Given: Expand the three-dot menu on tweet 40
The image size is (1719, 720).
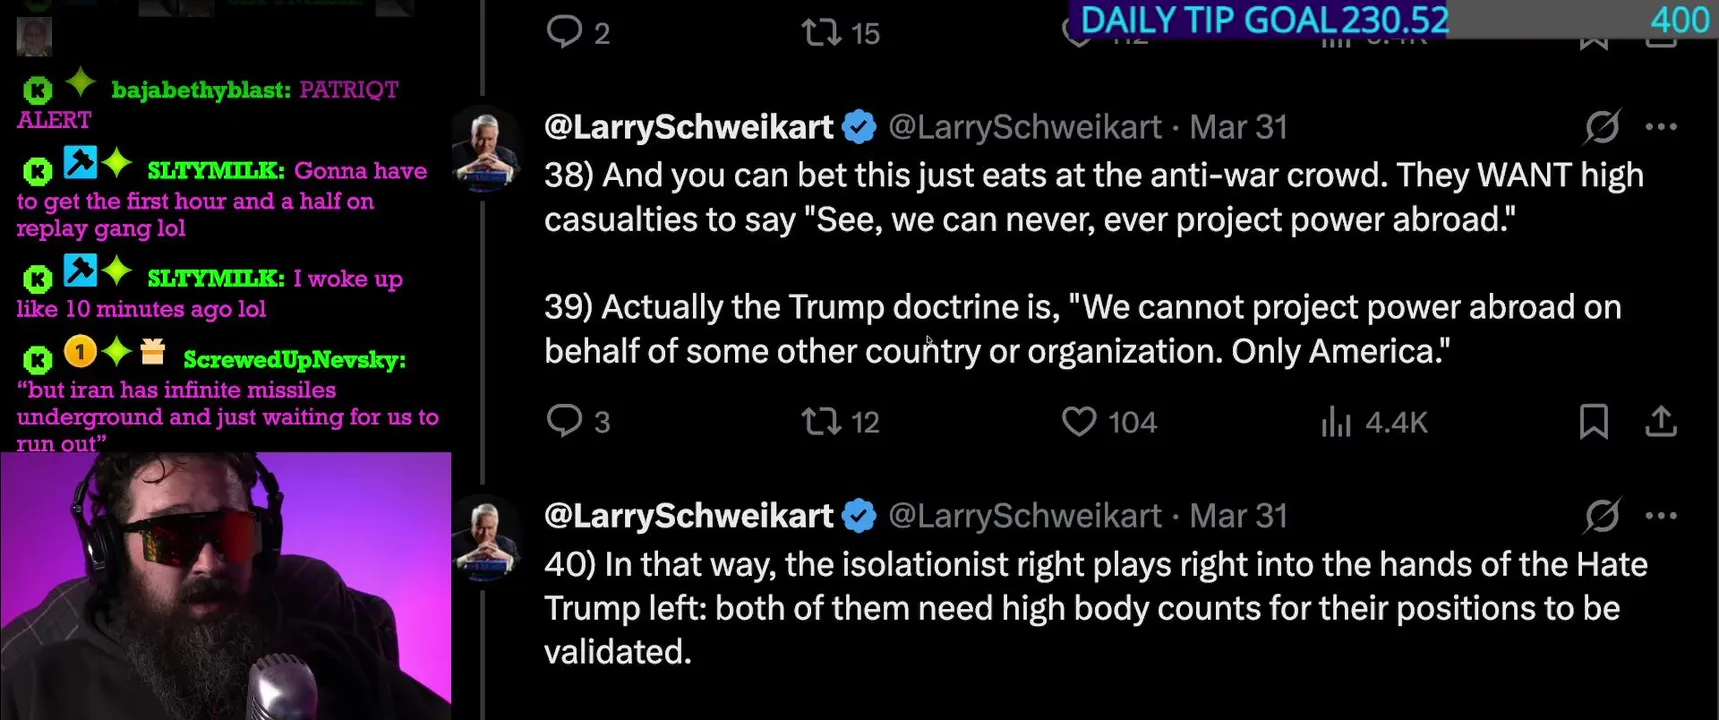Looking at the screenshot, I should coord(1660,516).
